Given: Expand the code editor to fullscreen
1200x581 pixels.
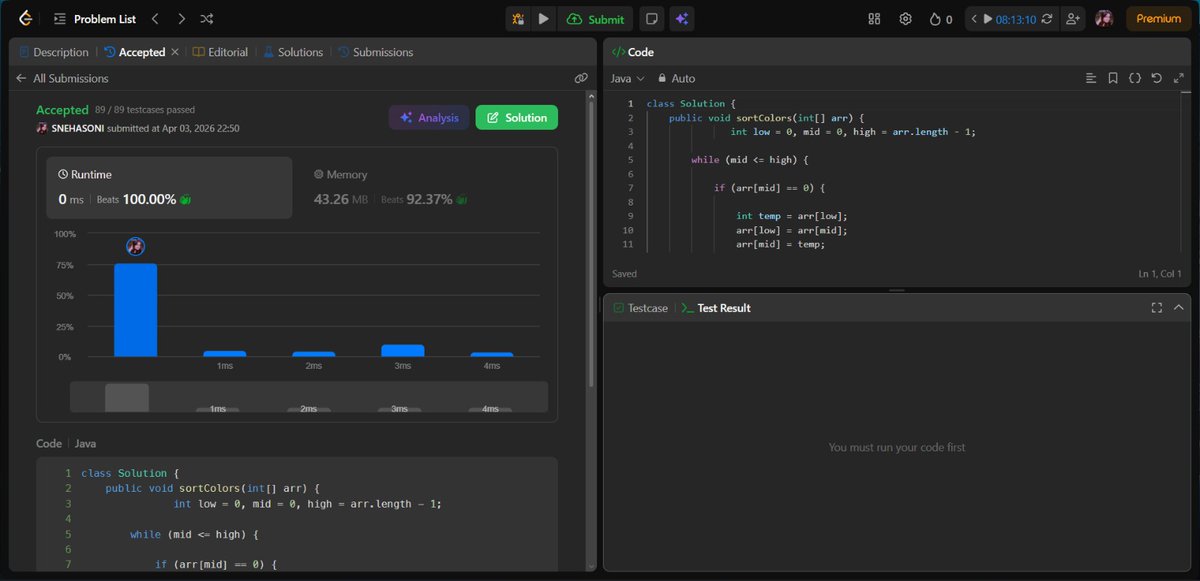Looking at the screenshot, I should pyautogui.click(x=1178, y=78).
